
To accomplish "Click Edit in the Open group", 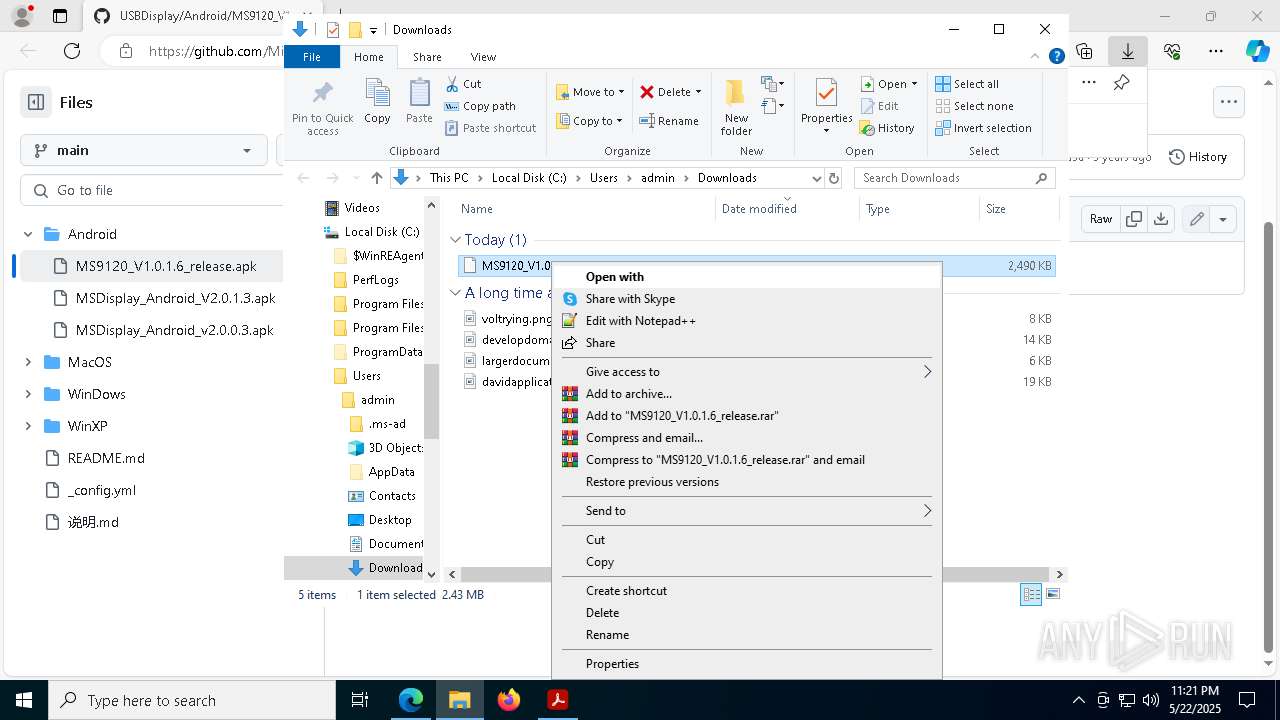I will [x=879, y=106].
